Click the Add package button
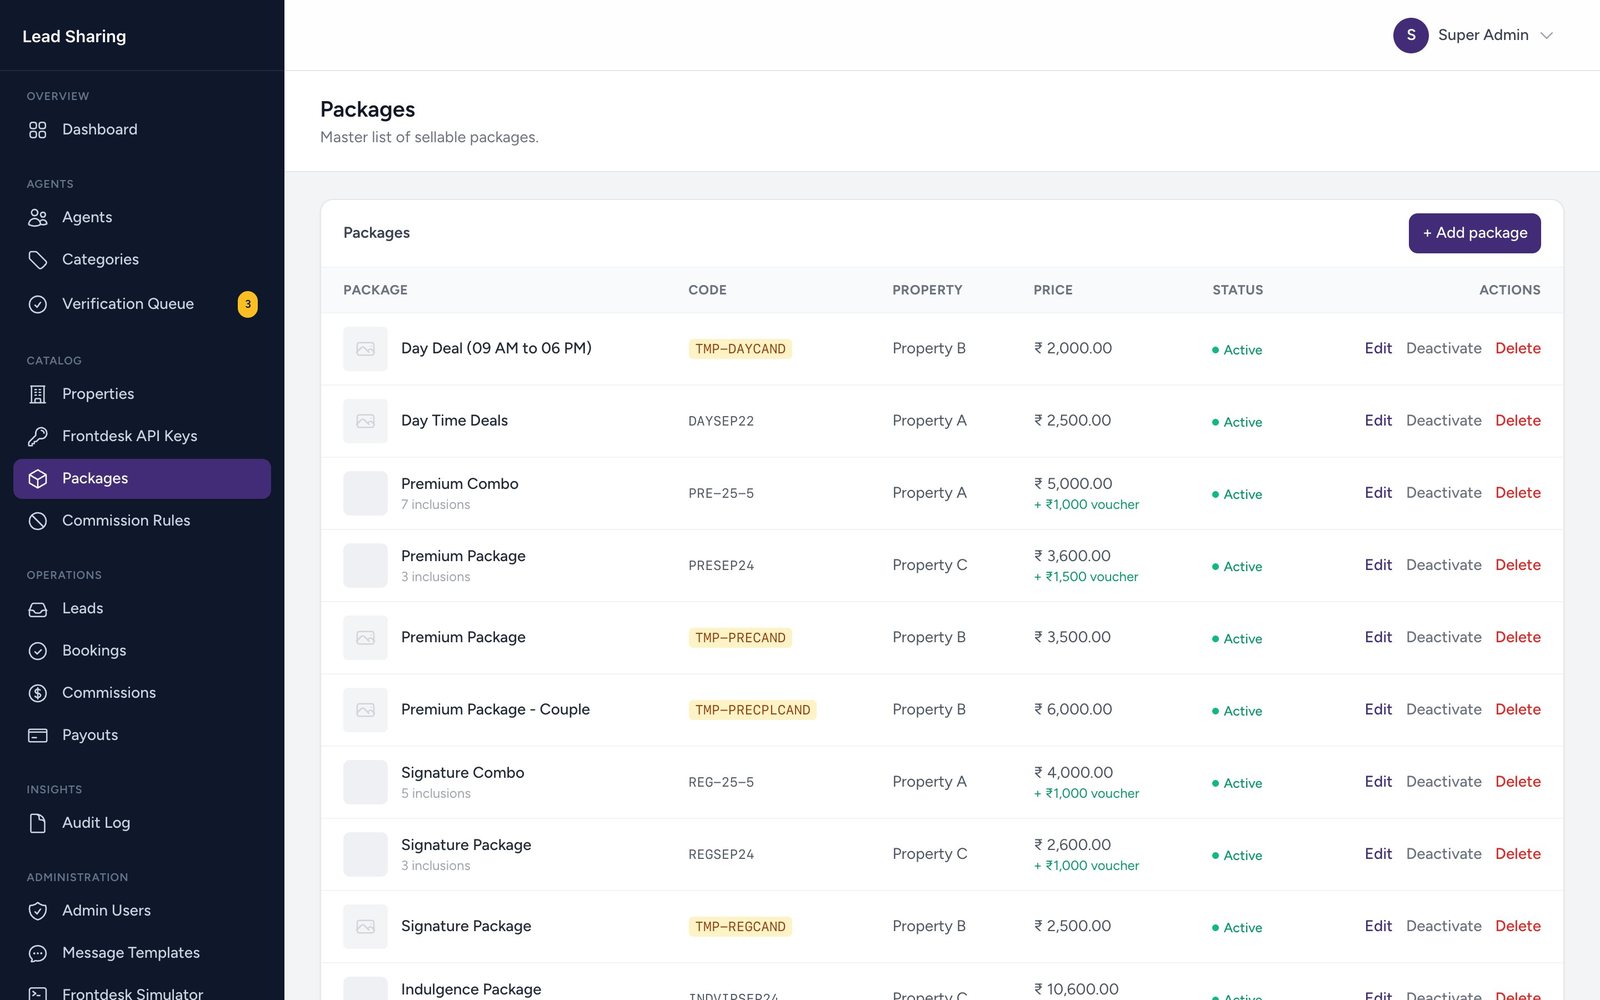 [x=1474, y=233]
